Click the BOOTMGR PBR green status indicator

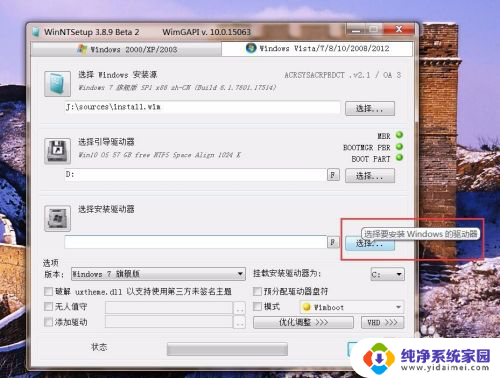pos(399,146)
